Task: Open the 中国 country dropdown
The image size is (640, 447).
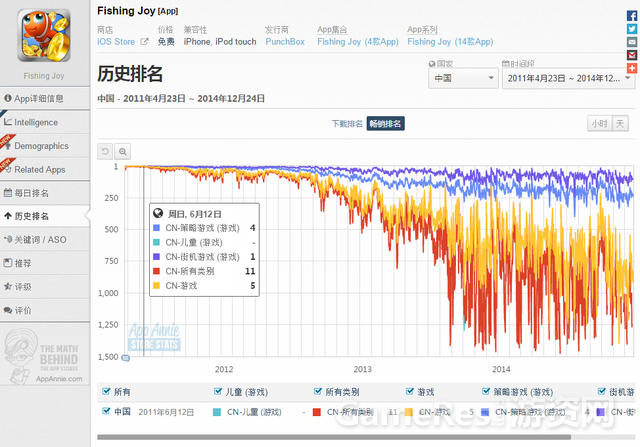Action: point(463,78)
